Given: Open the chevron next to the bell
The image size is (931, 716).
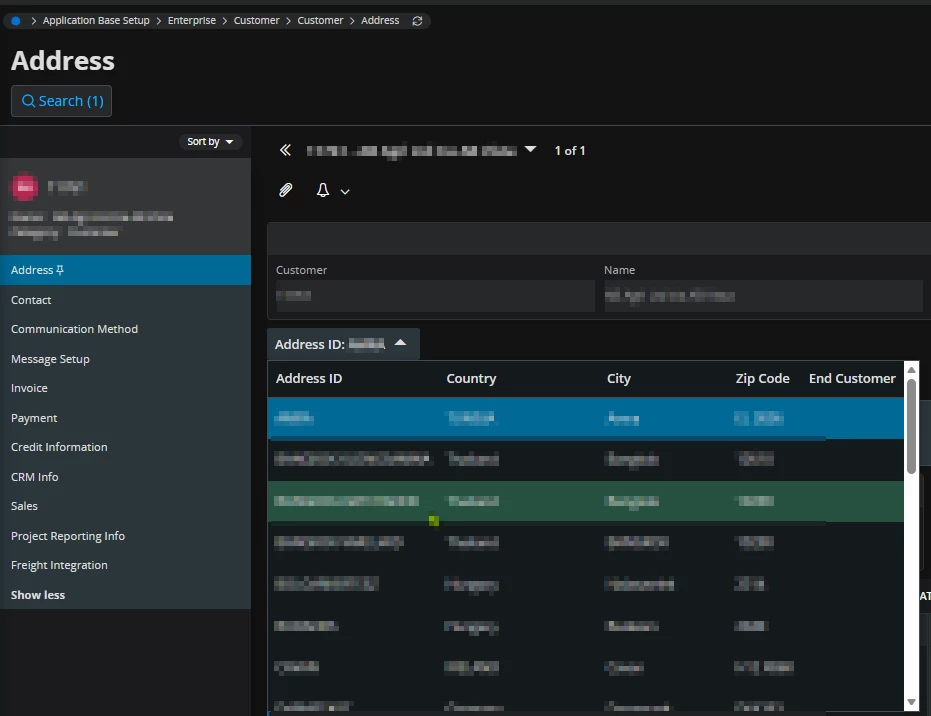Looking at the screenshot, I should (345, 191).
